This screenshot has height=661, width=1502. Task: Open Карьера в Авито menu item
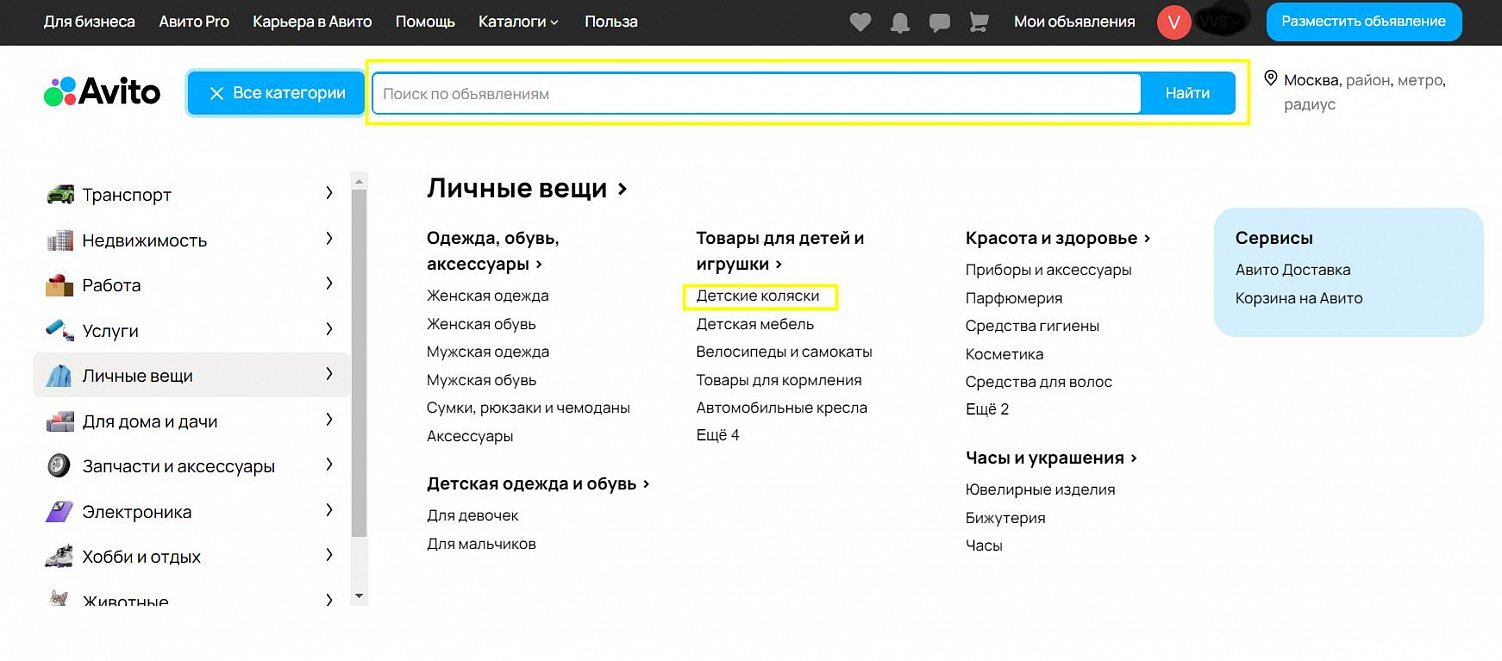(x=312, y=21)
